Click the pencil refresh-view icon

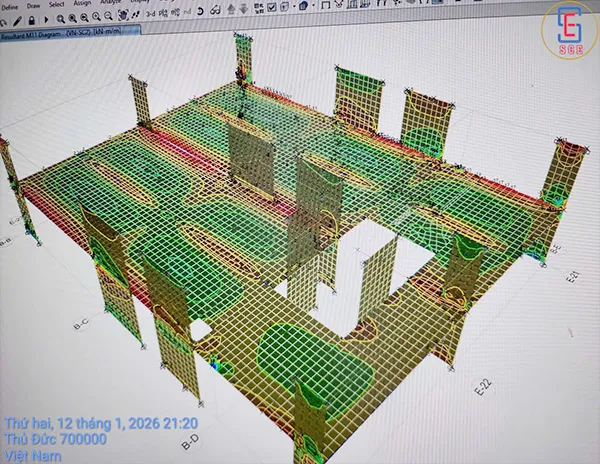(17, 21)
